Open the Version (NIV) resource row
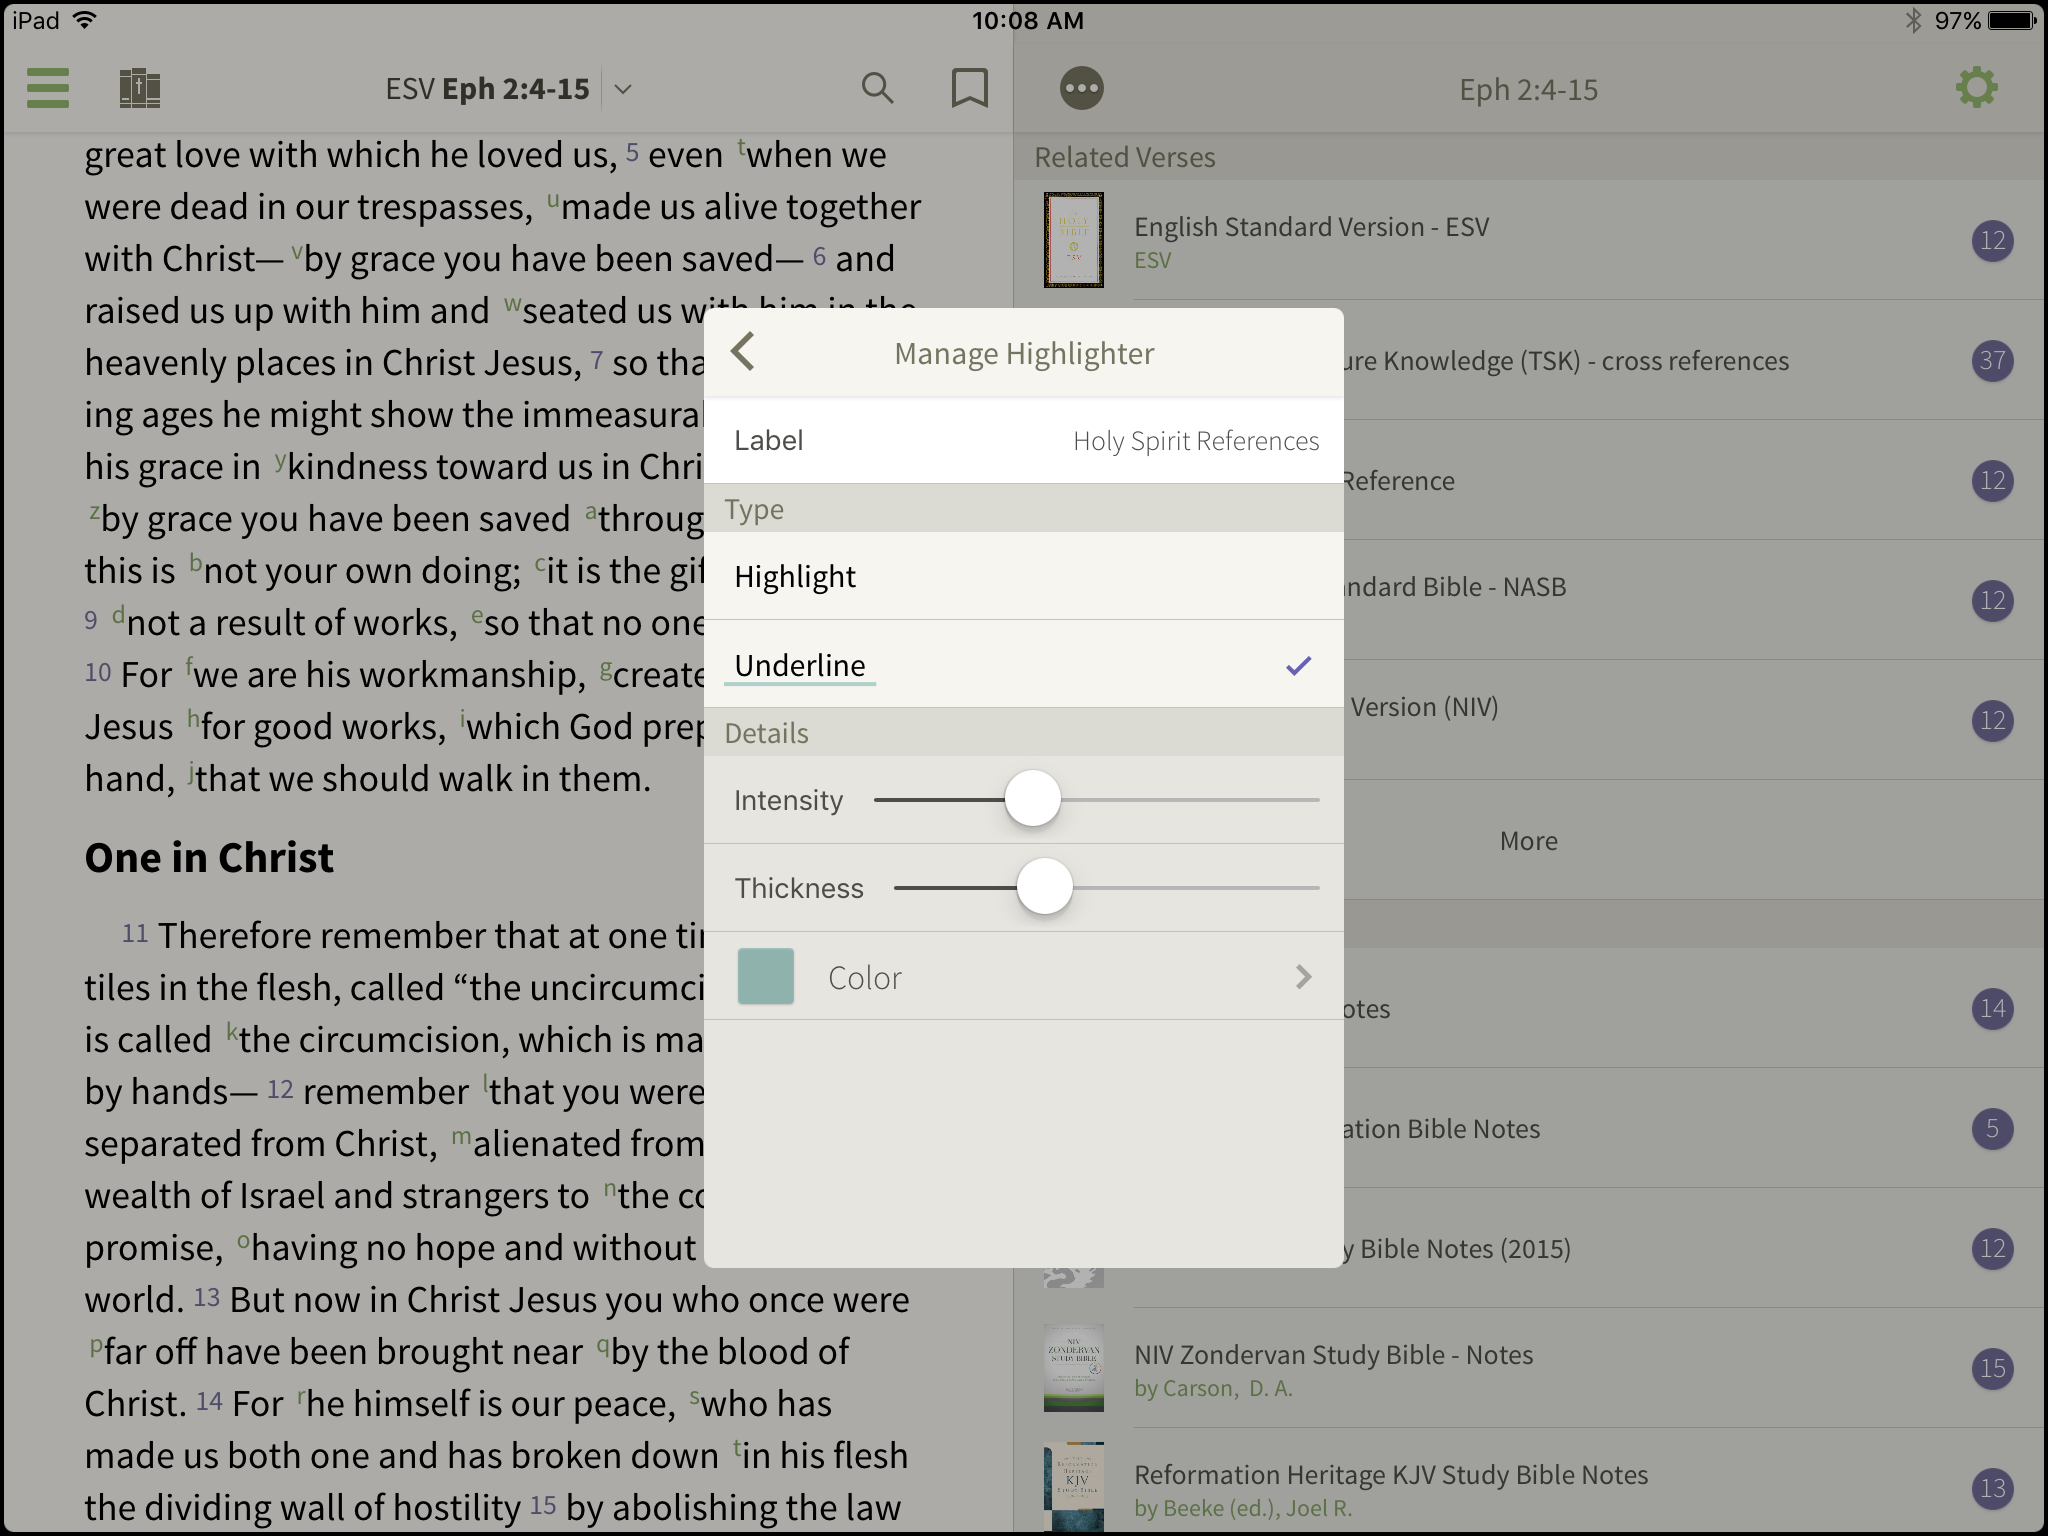 pyautogui.click(x=1694, y=720)
